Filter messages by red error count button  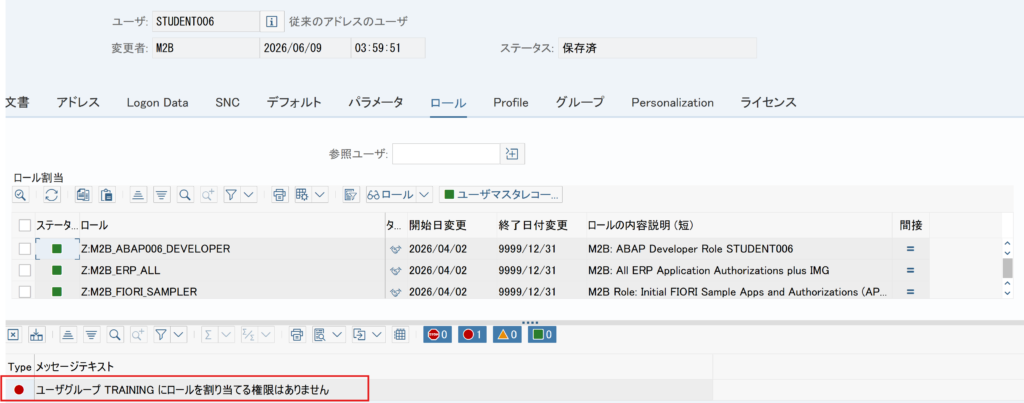[472, 335]
